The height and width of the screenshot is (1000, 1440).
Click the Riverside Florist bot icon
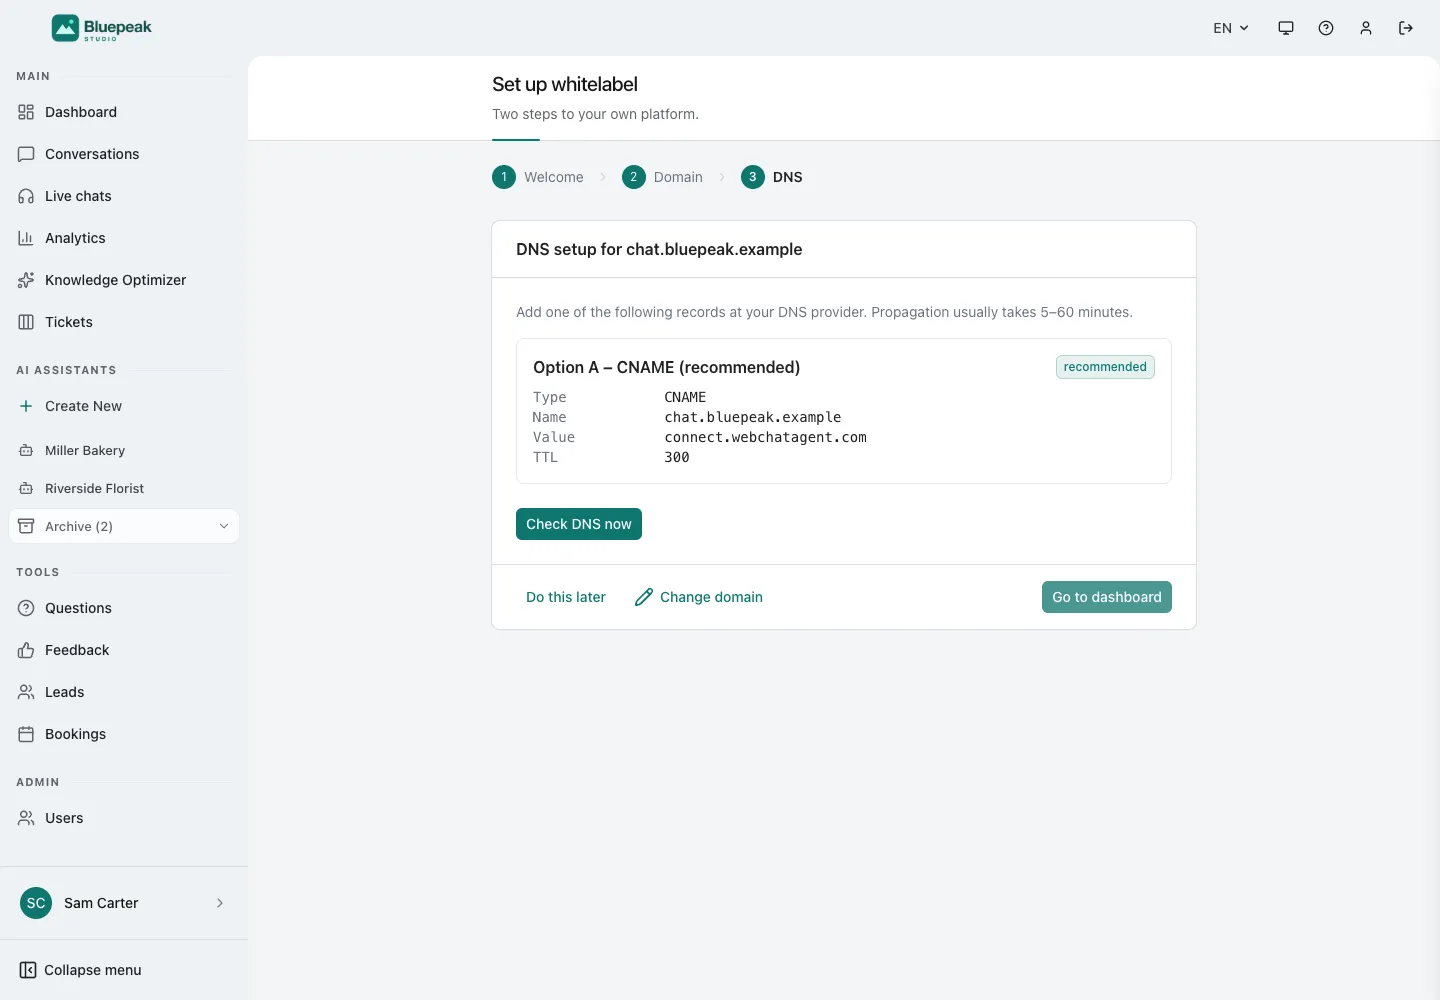point(26,488)
